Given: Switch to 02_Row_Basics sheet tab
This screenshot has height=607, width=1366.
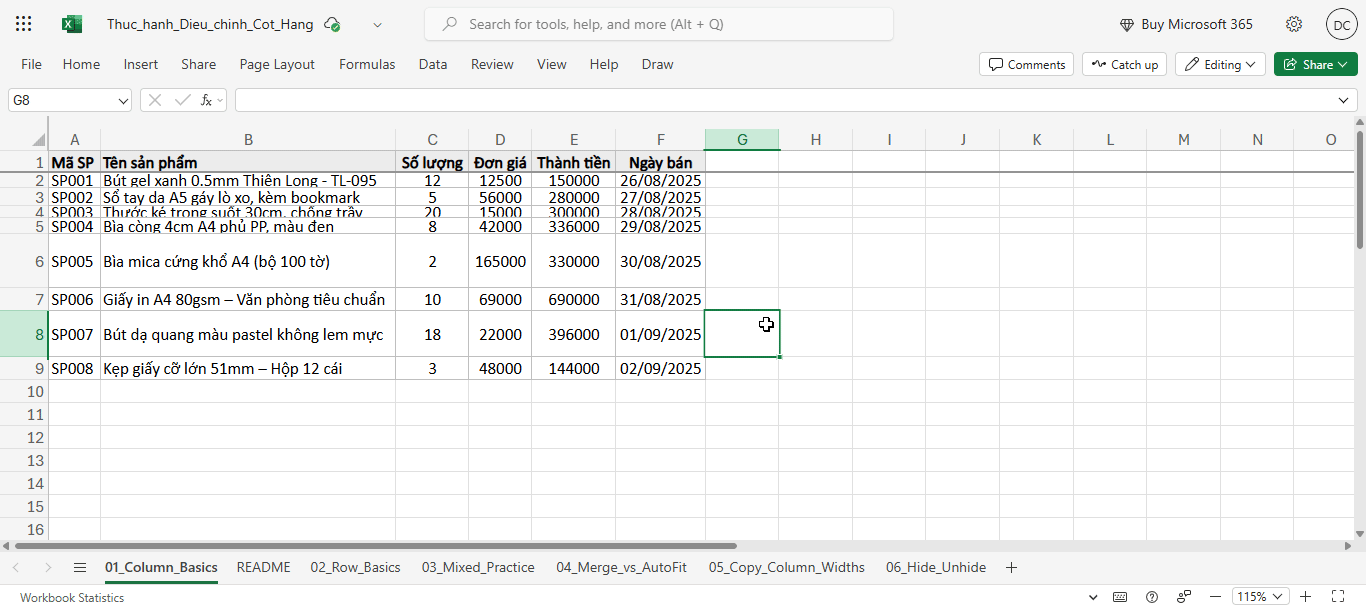Looking at the screenshot, I should tap(355, 567).
